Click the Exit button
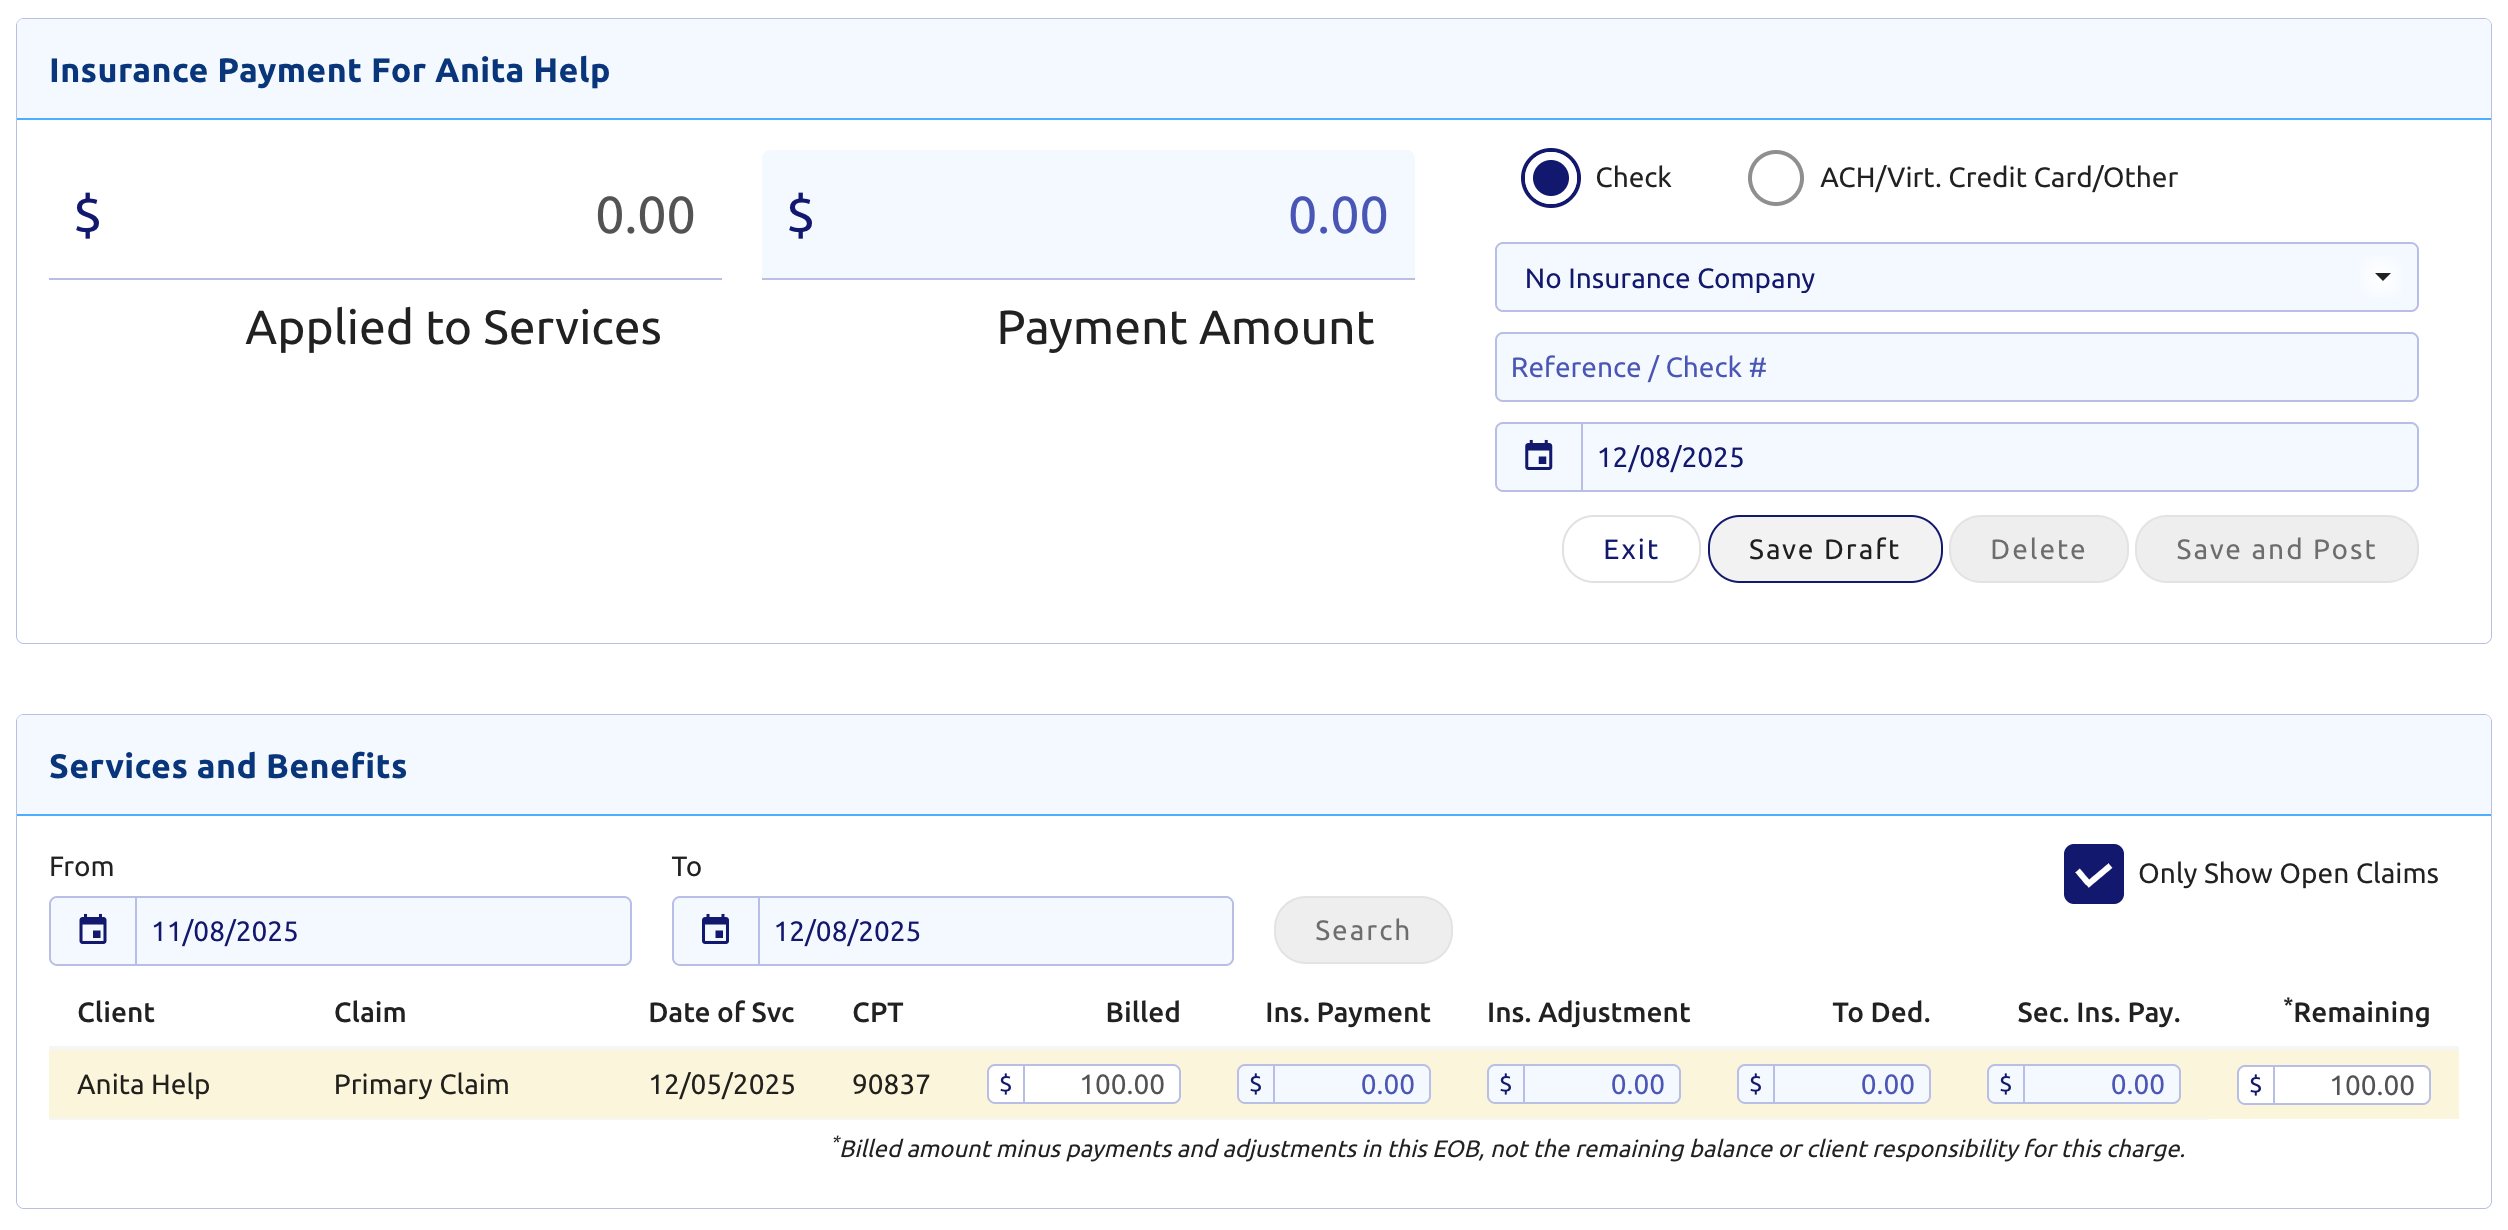Image resolution: width=2508 pixels, height=1230 pixels. (x=1630, y=549)
